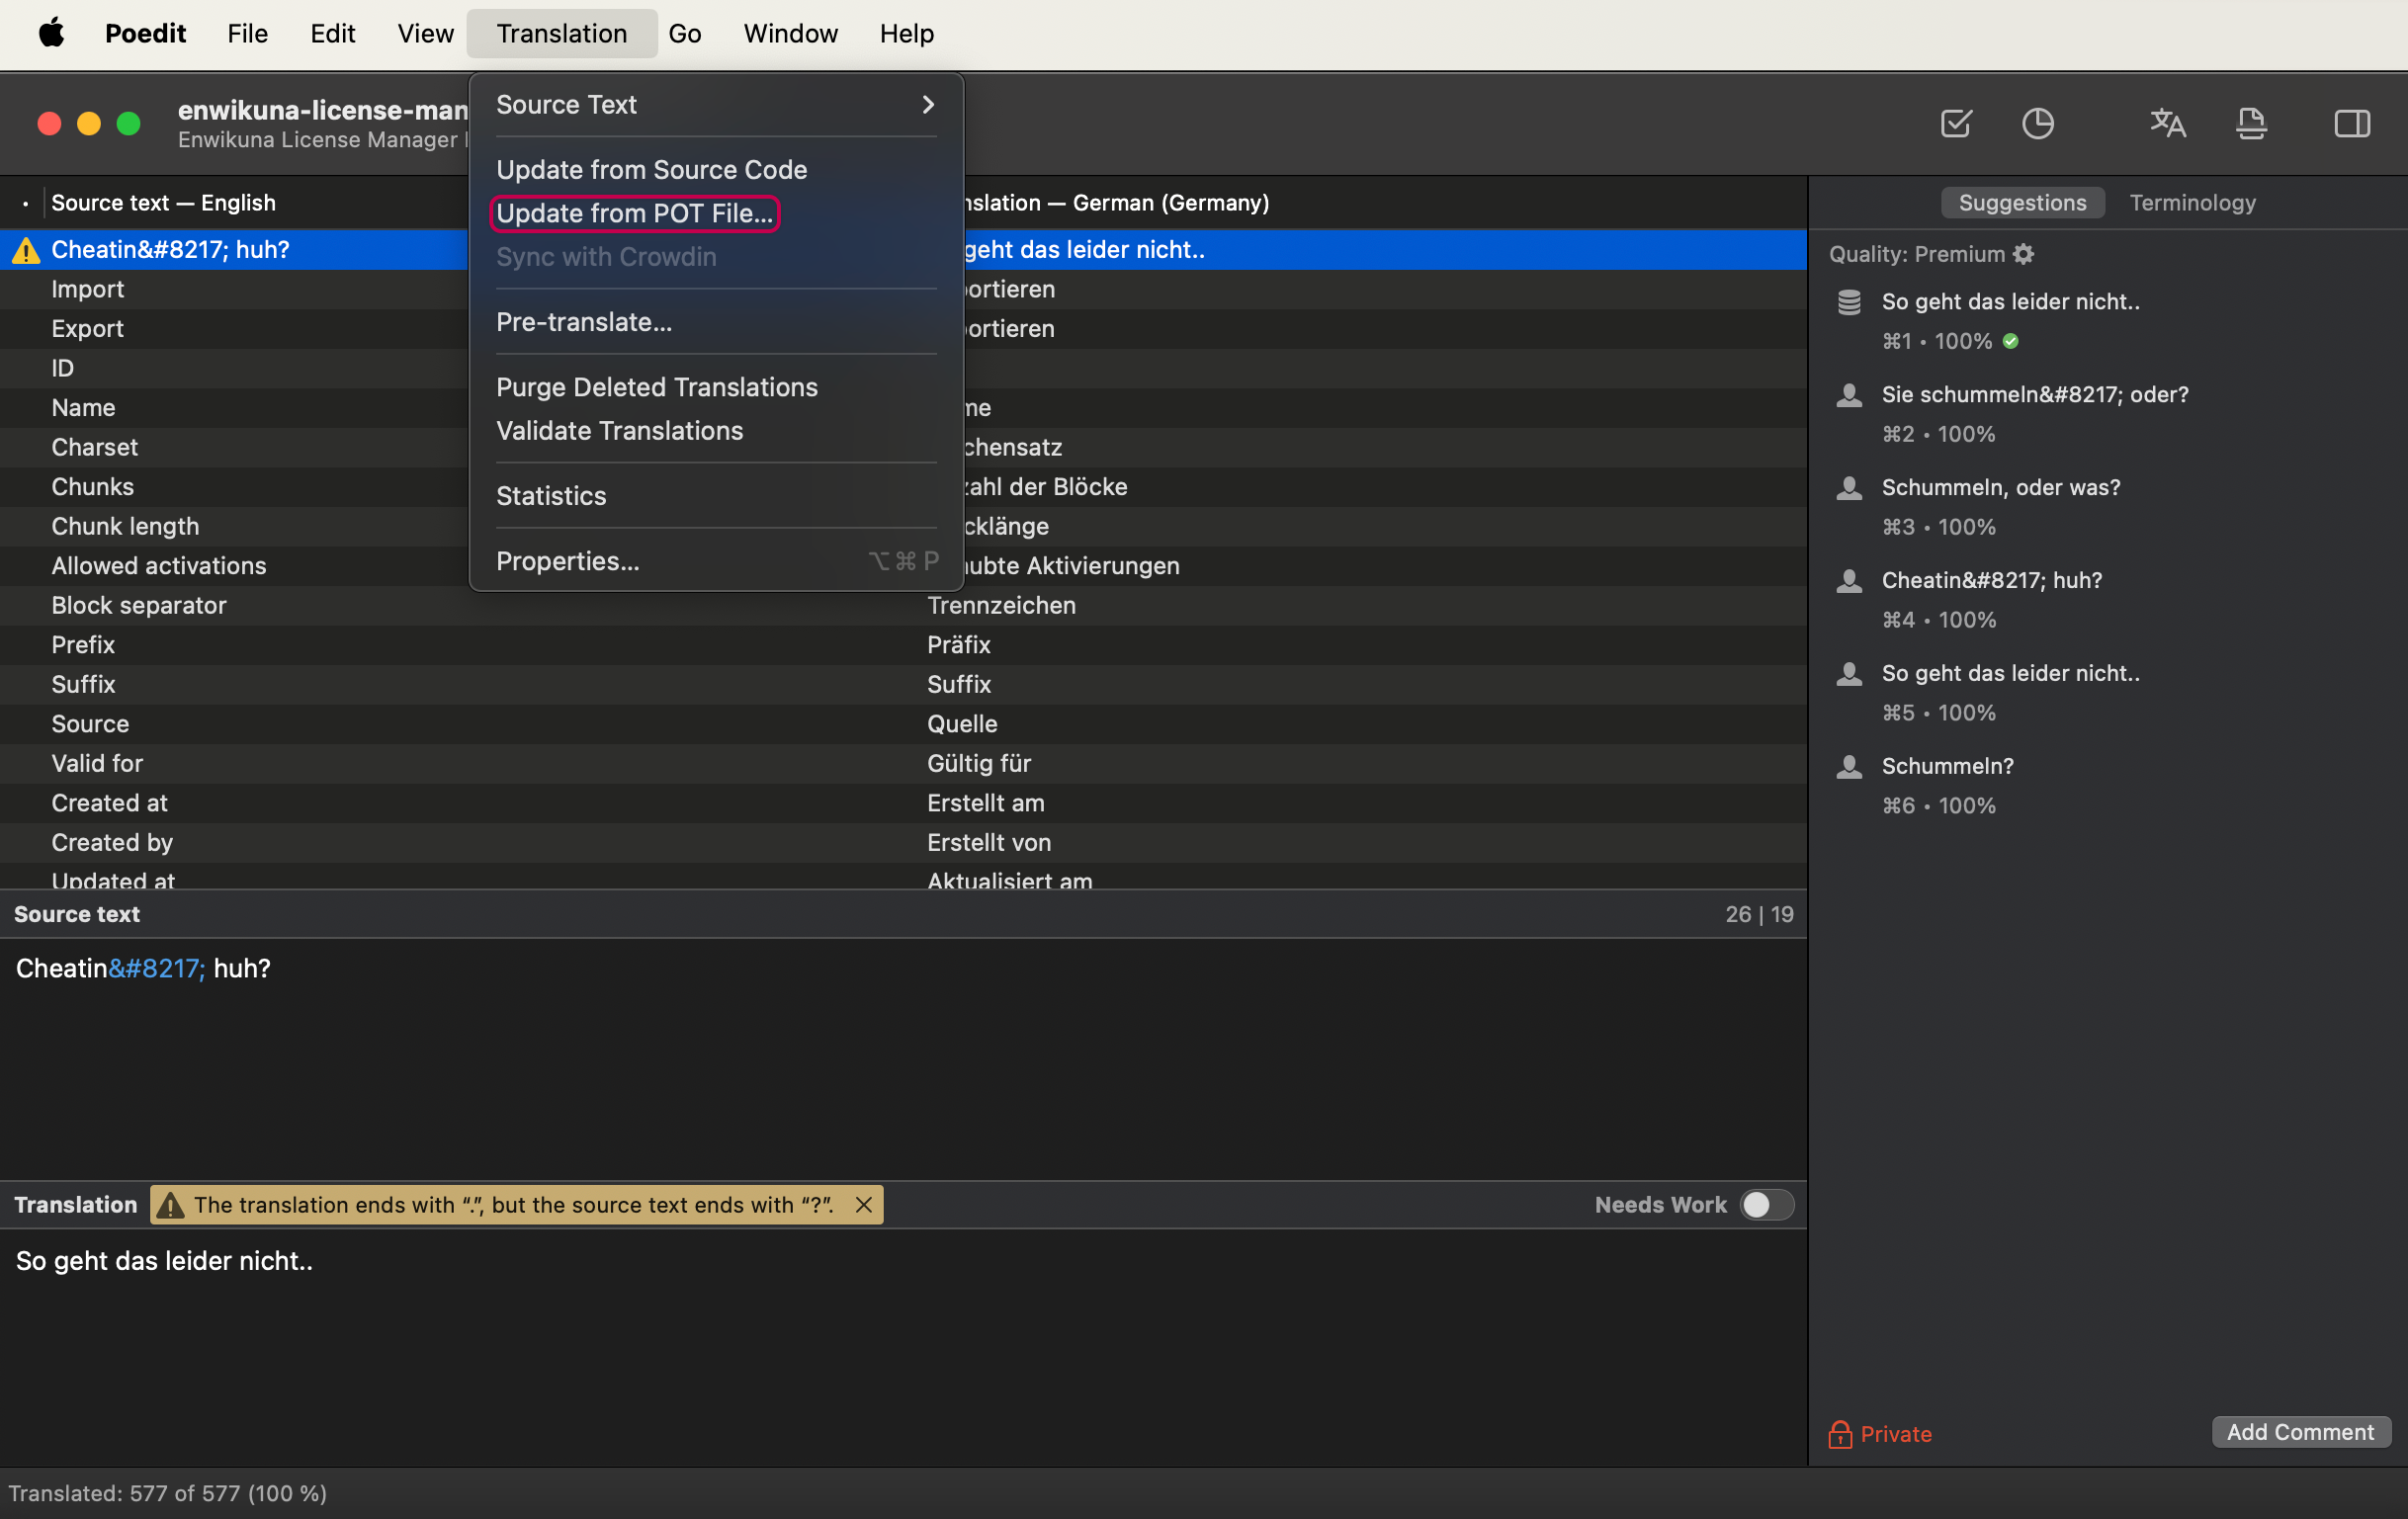
Task: Click the warning icon on Cheatin row
Action: pos(25,250)
